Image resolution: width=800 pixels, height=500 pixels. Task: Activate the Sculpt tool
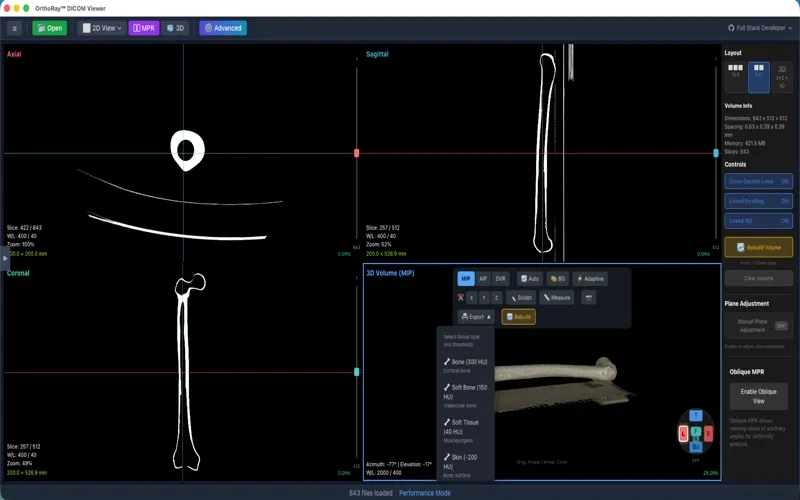(520, 297)
